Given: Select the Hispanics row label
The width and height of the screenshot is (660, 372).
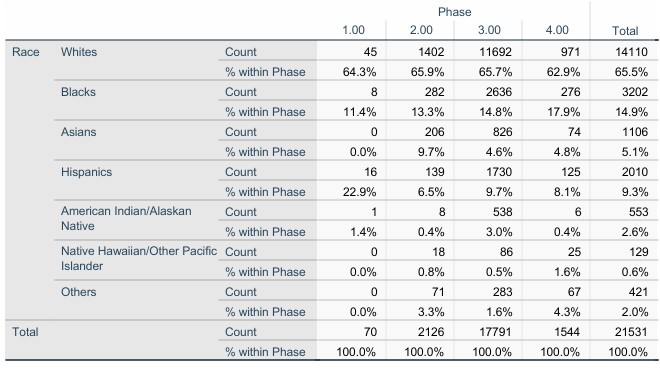Looking at the screenshot, I should (x=86, y=172).
